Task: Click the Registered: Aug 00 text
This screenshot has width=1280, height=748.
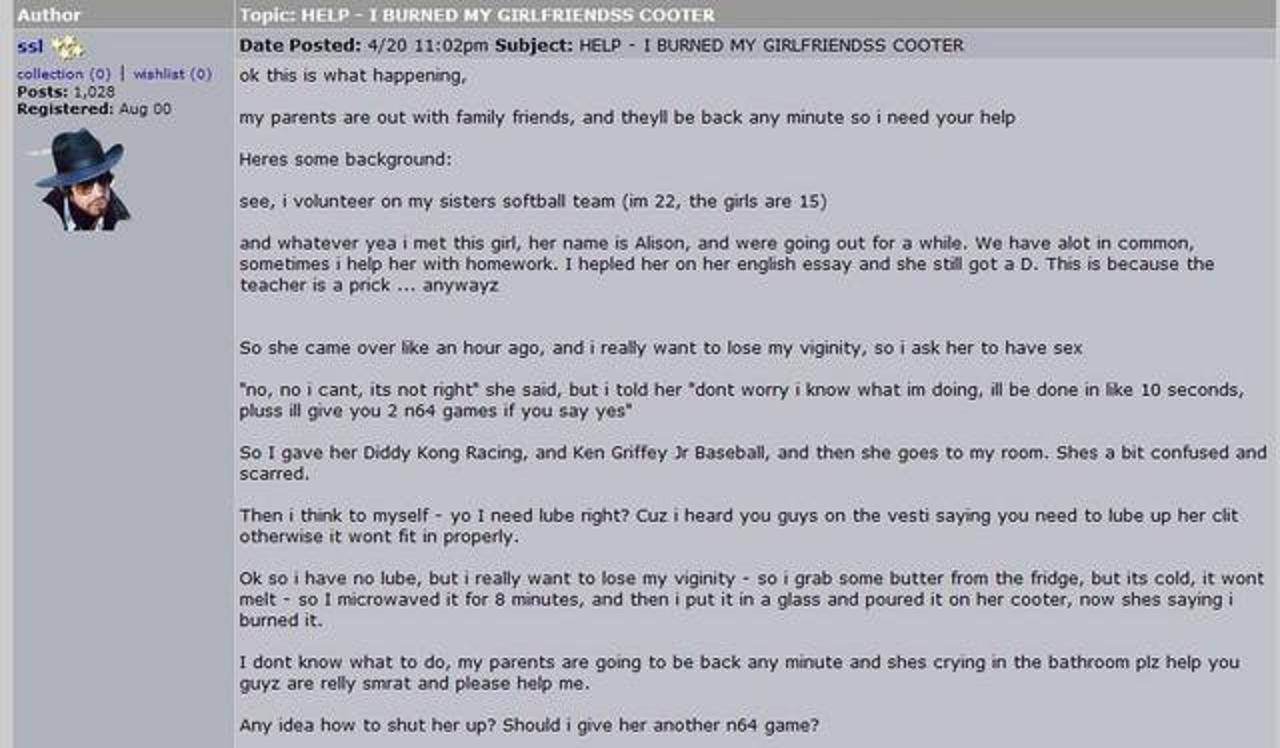Action: [x=94, y=108]
